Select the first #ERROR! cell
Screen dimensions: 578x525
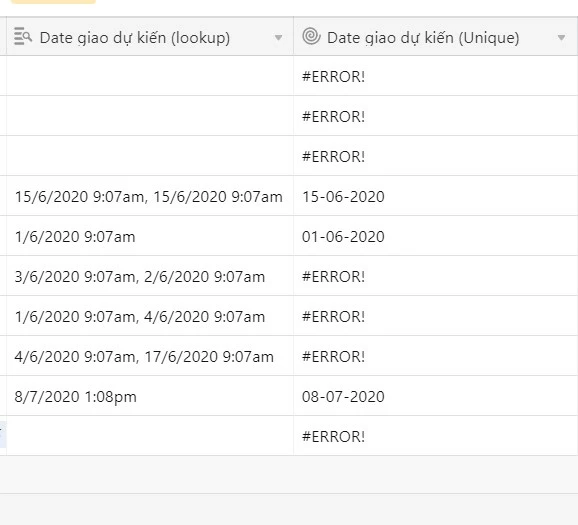point(436,76)
